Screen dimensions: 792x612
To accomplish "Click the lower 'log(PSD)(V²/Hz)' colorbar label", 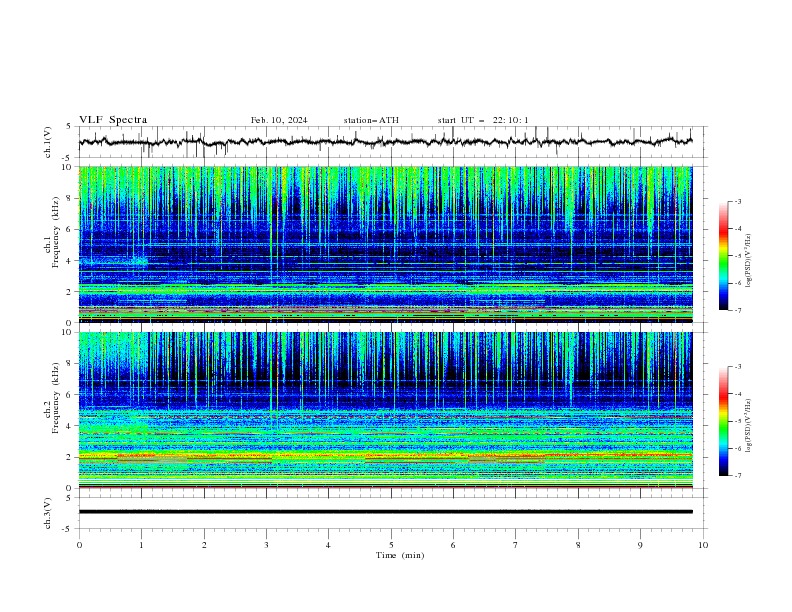I will click(748, 426).
